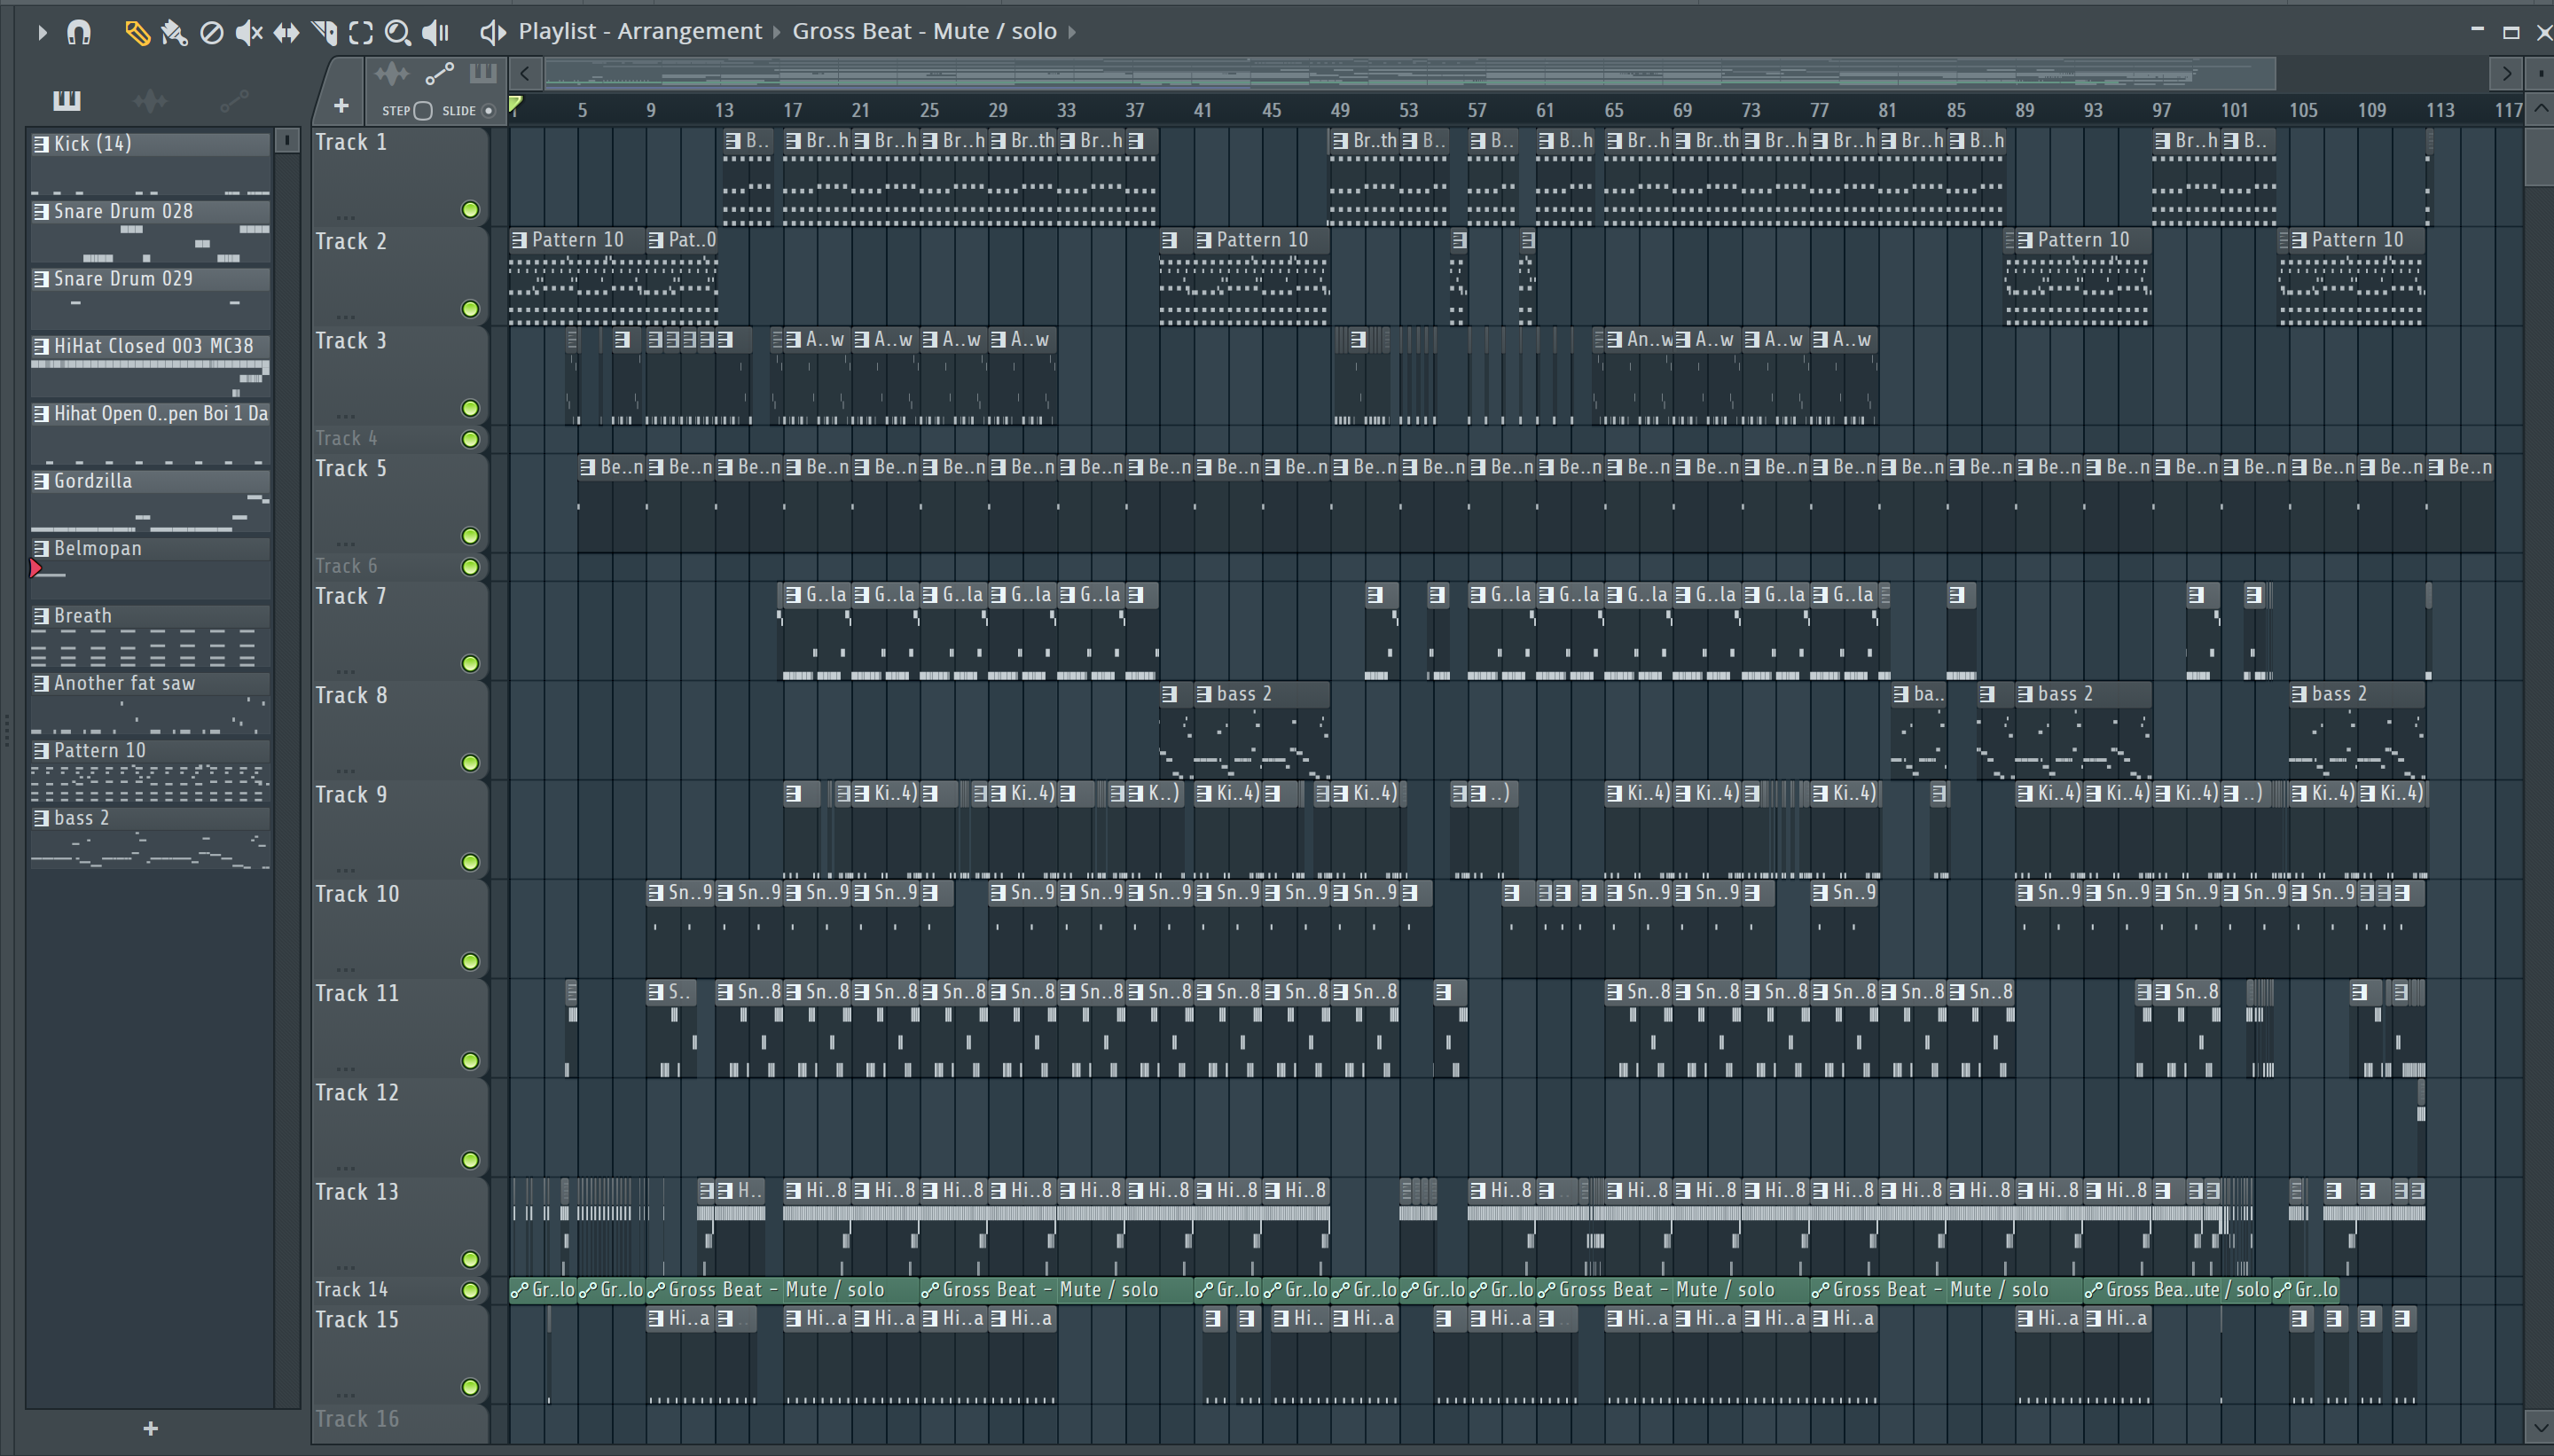Focus pattern clips in the playlist header
The image size is (2554, 1456).
[x=483, y=73]
